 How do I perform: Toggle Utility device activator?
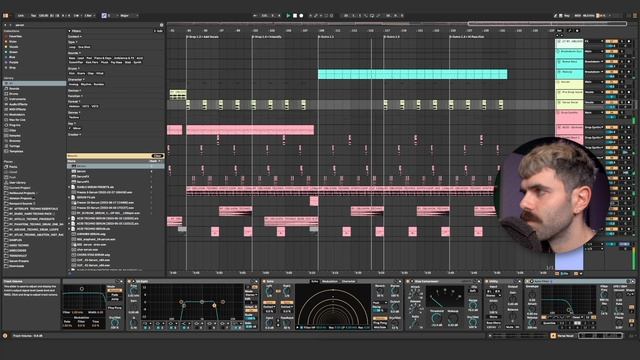click(x=487, y=282)
